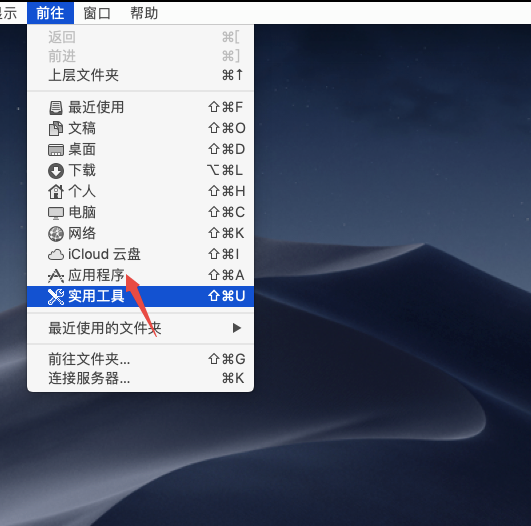Click the 个人 home house icon

tap(56, 192)
